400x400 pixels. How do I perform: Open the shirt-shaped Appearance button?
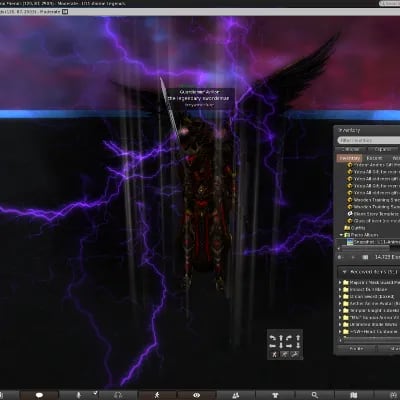coord(275,395)
